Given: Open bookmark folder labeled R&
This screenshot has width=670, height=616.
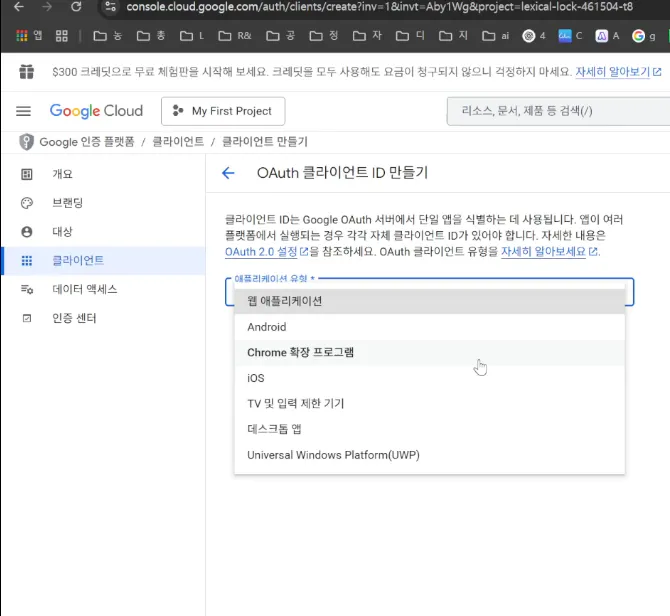Looking at the screenshot, I should [235, 36].
